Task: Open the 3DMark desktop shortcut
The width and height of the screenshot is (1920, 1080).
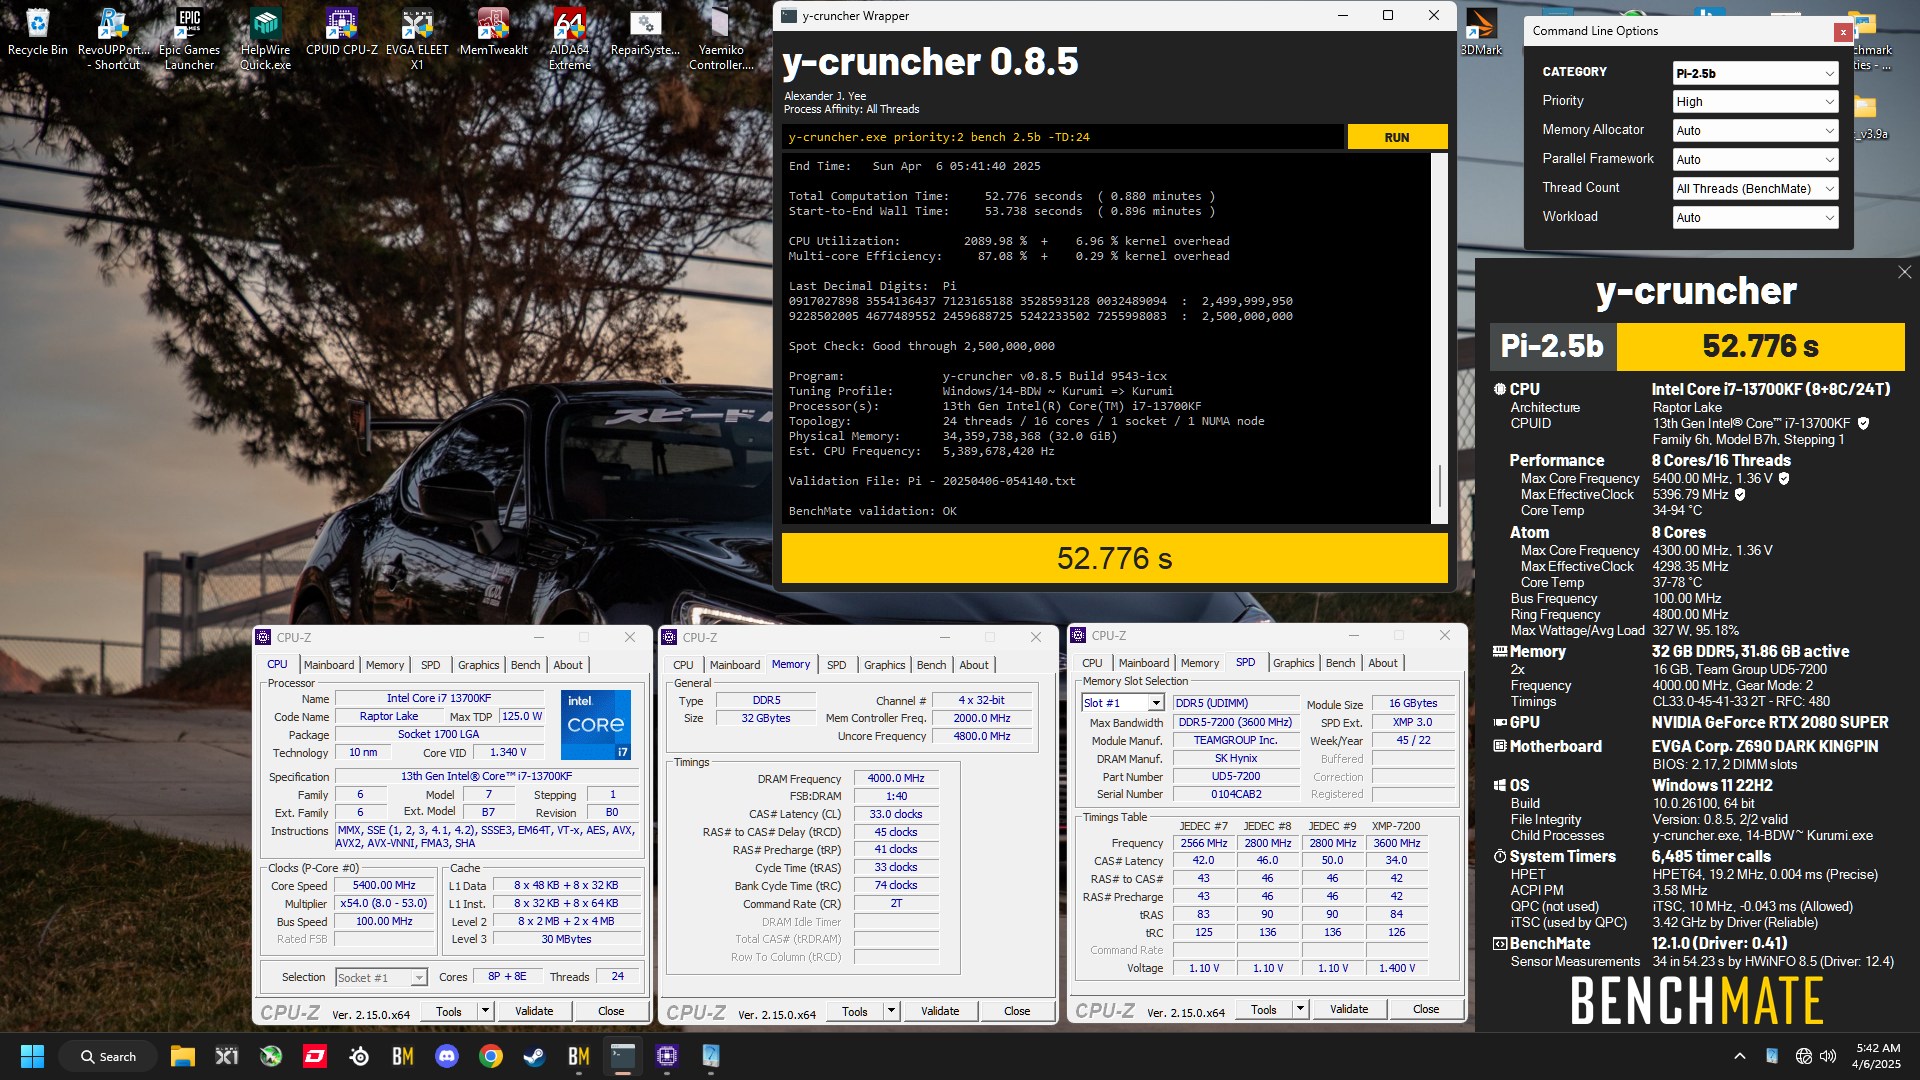Action: click(x=1481, y=33)
